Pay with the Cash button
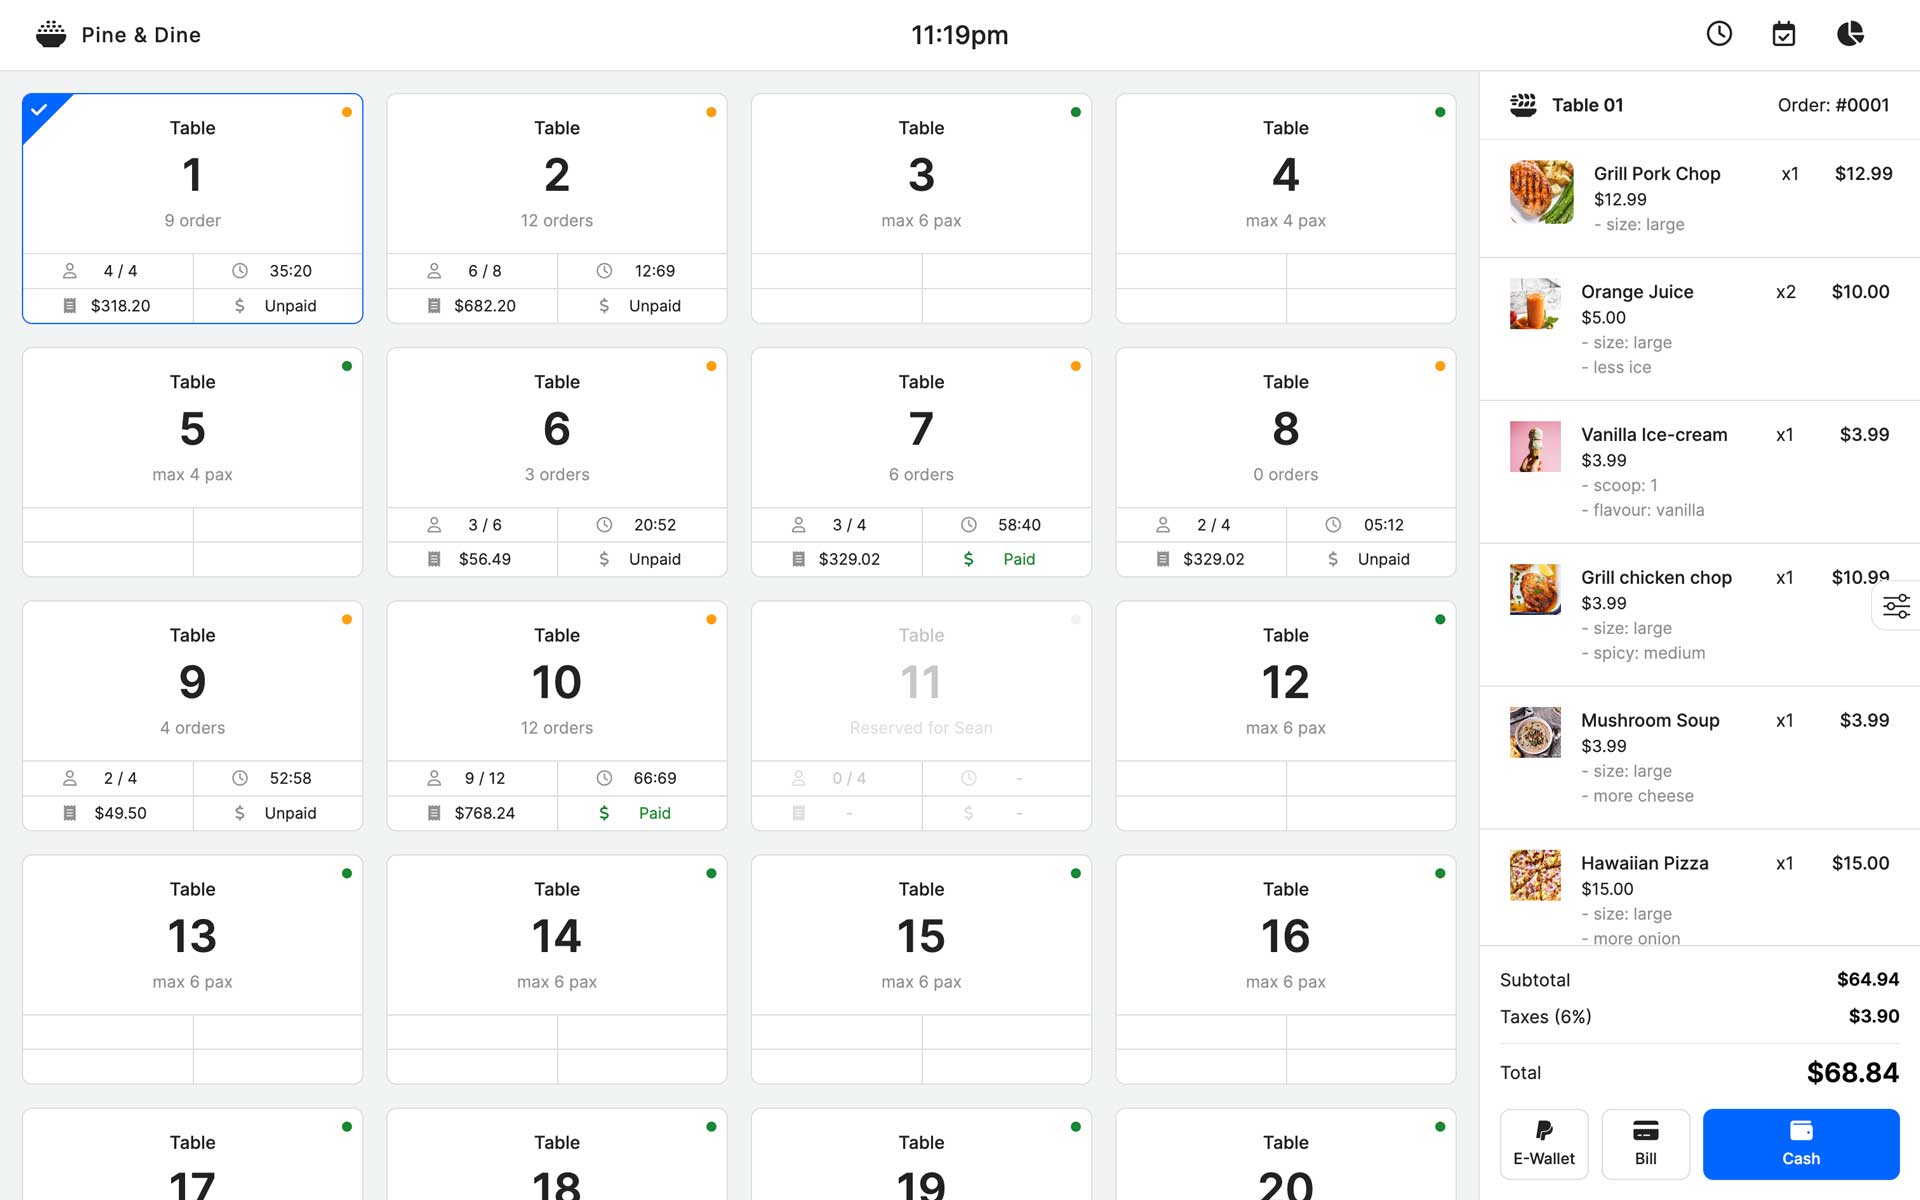1920x1200 pixels. tap(1800, 1143)
